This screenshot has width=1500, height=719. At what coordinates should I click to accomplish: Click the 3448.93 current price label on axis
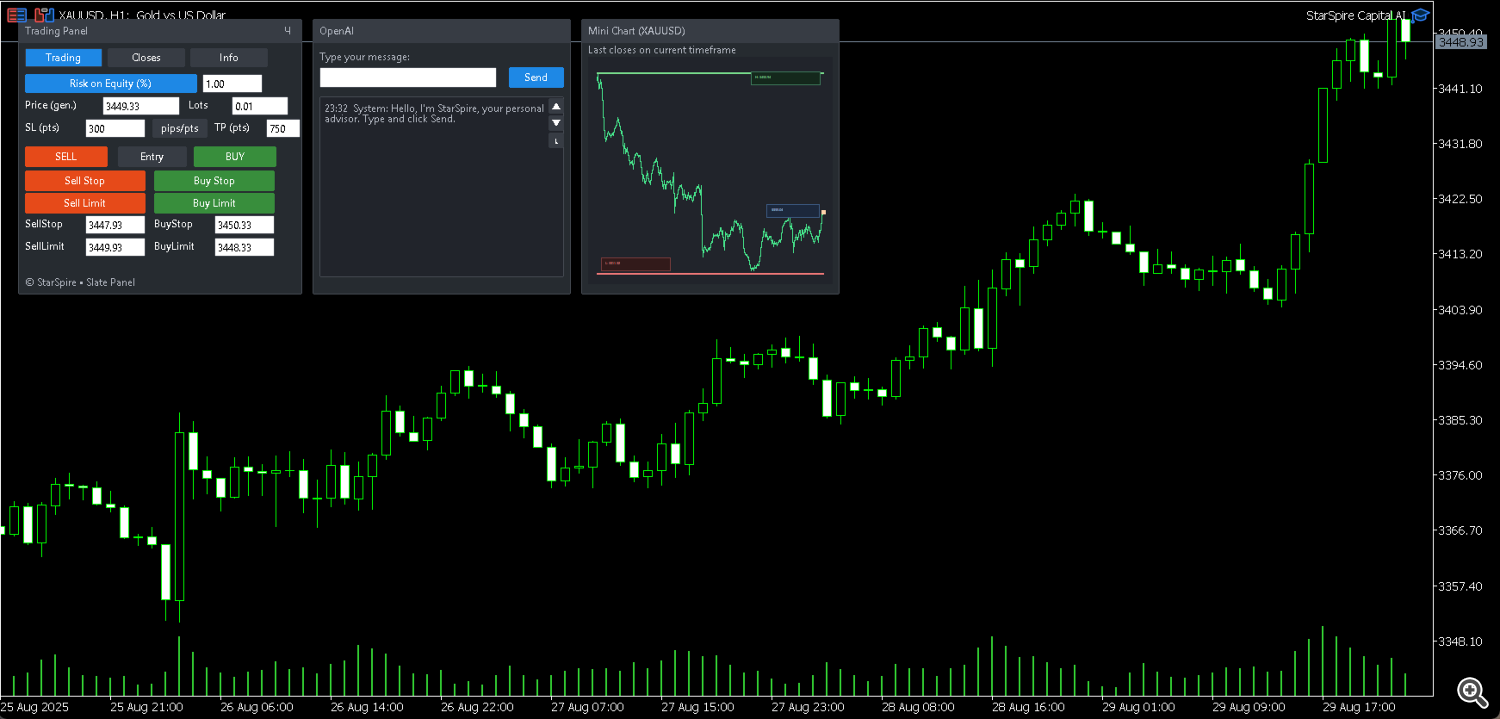pyautogui.click(x=1457, y=42)
